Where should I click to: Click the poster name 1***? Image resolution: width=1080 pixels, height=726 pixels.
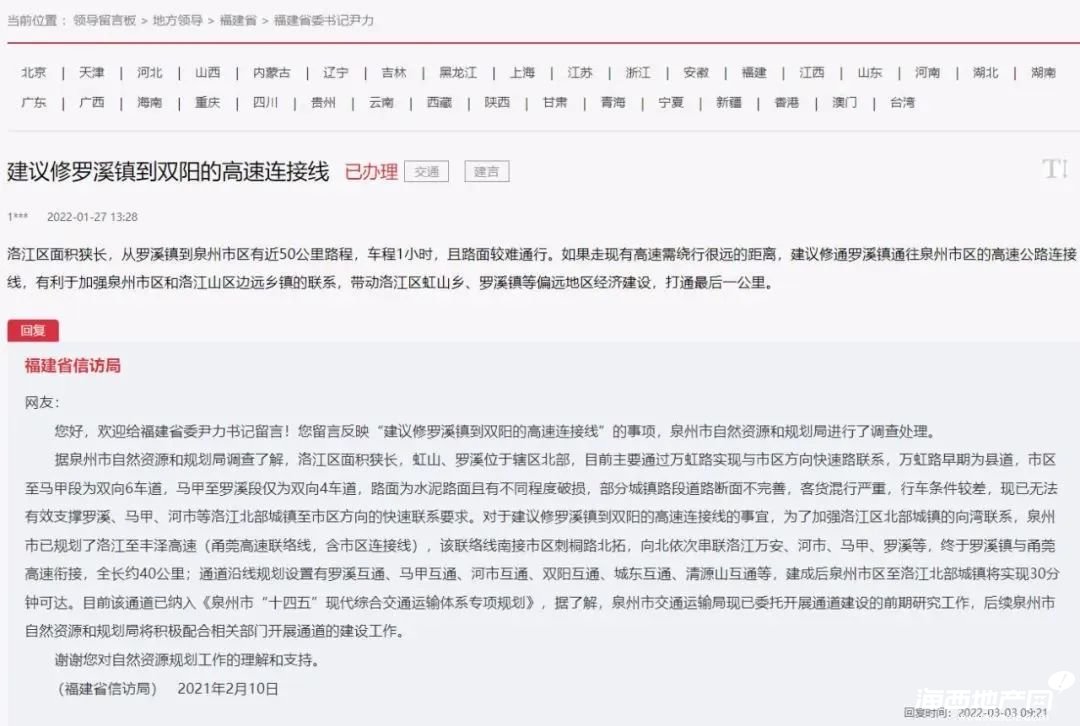click(17, 217)
